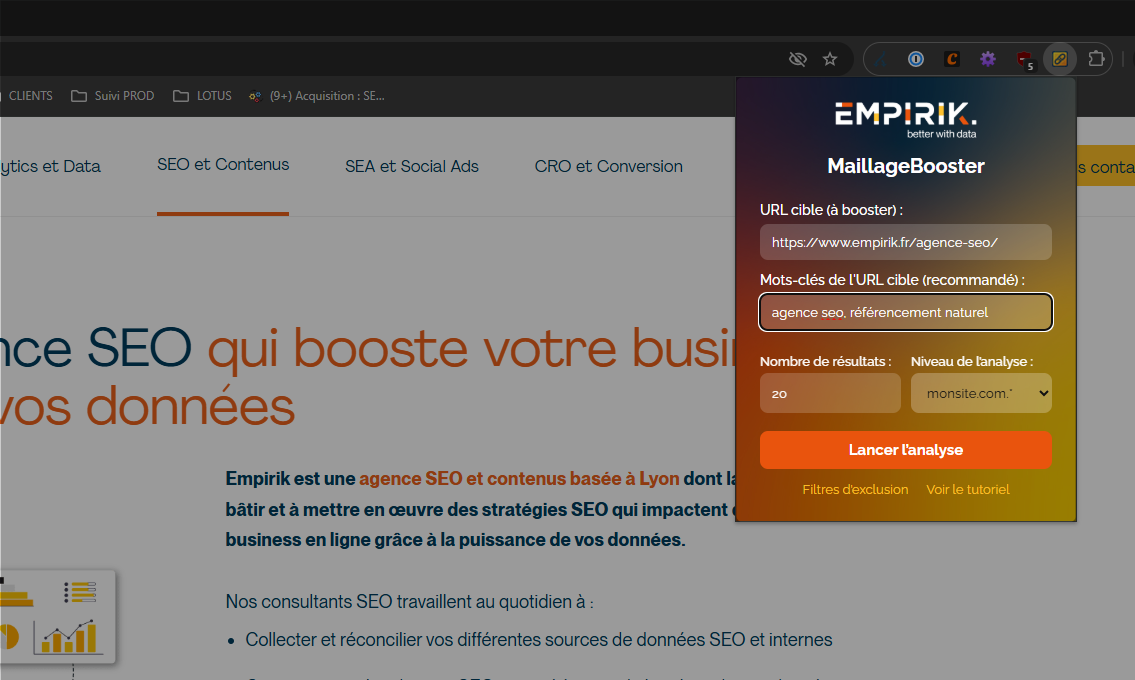
Task: Click the bar chart illustration on the page
Action: pos(67,637)
